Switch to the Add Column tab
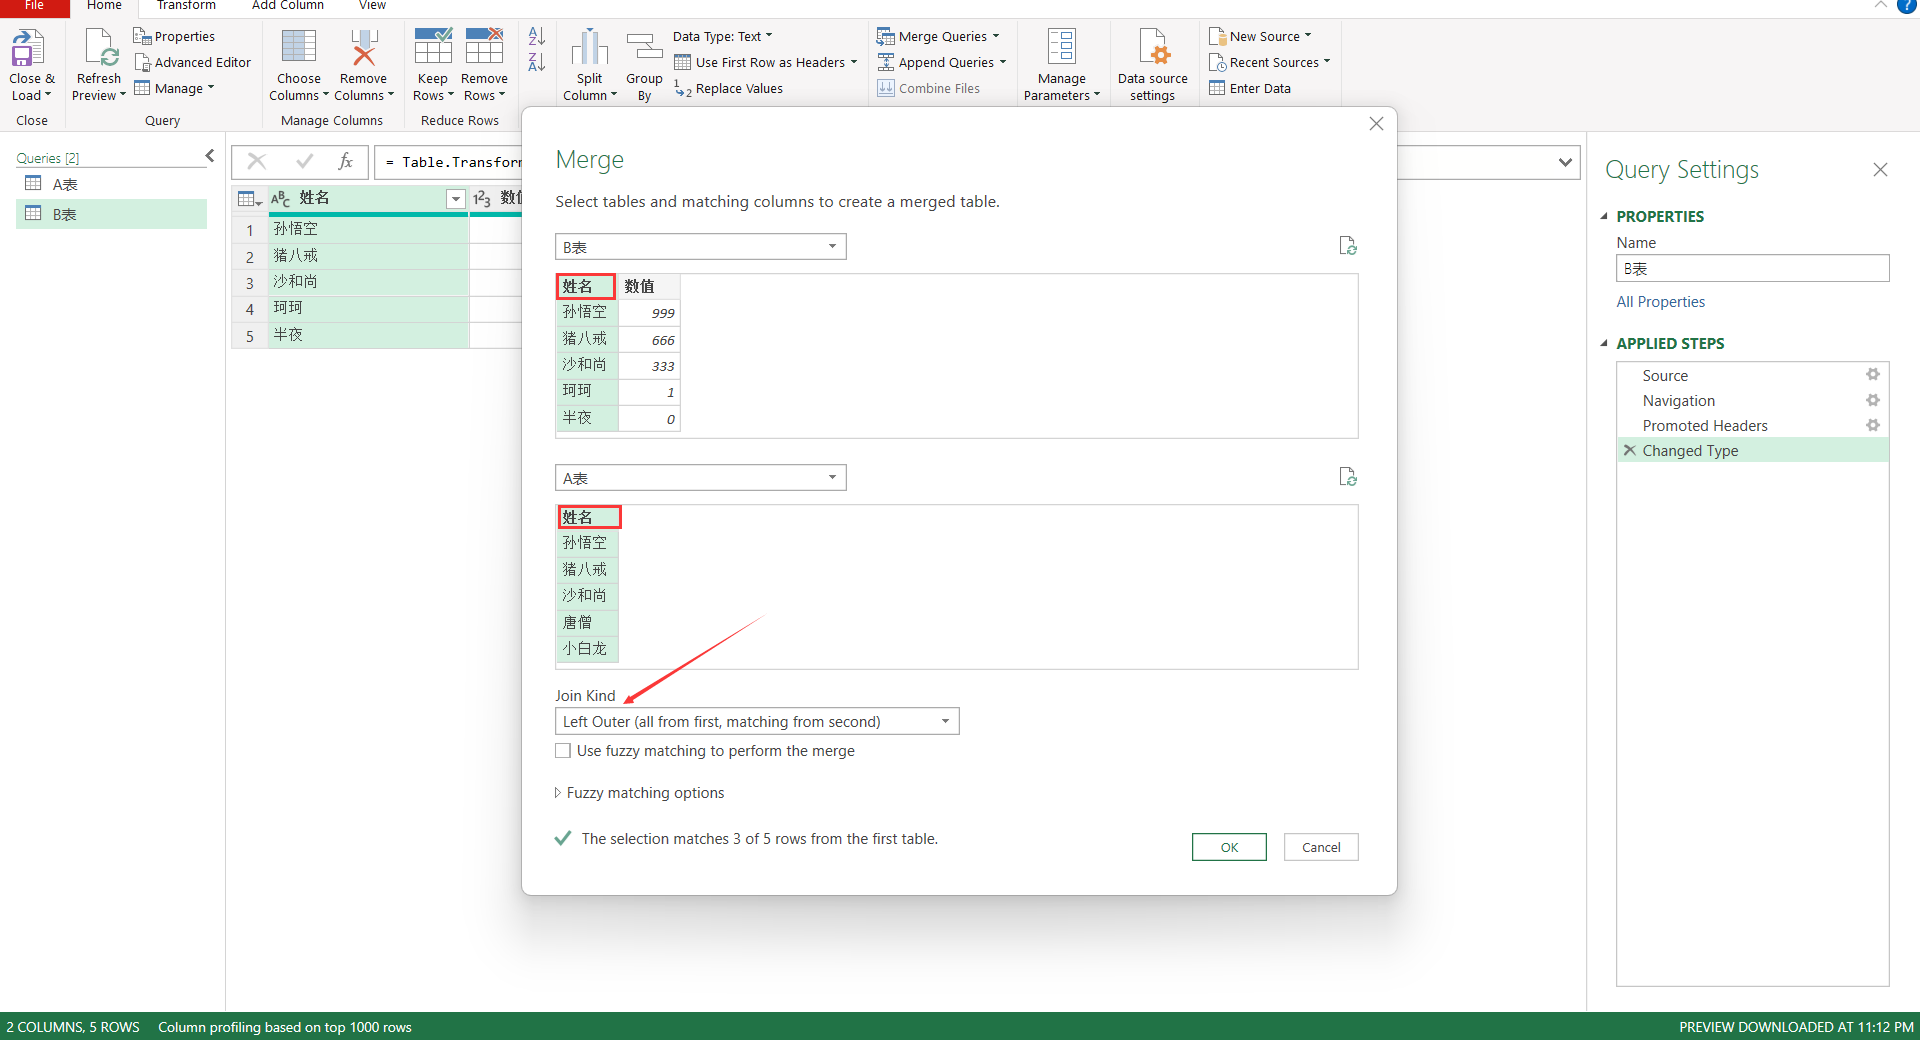Image resolution: width=1920 pixels, height=1041 pixels. 288,6
